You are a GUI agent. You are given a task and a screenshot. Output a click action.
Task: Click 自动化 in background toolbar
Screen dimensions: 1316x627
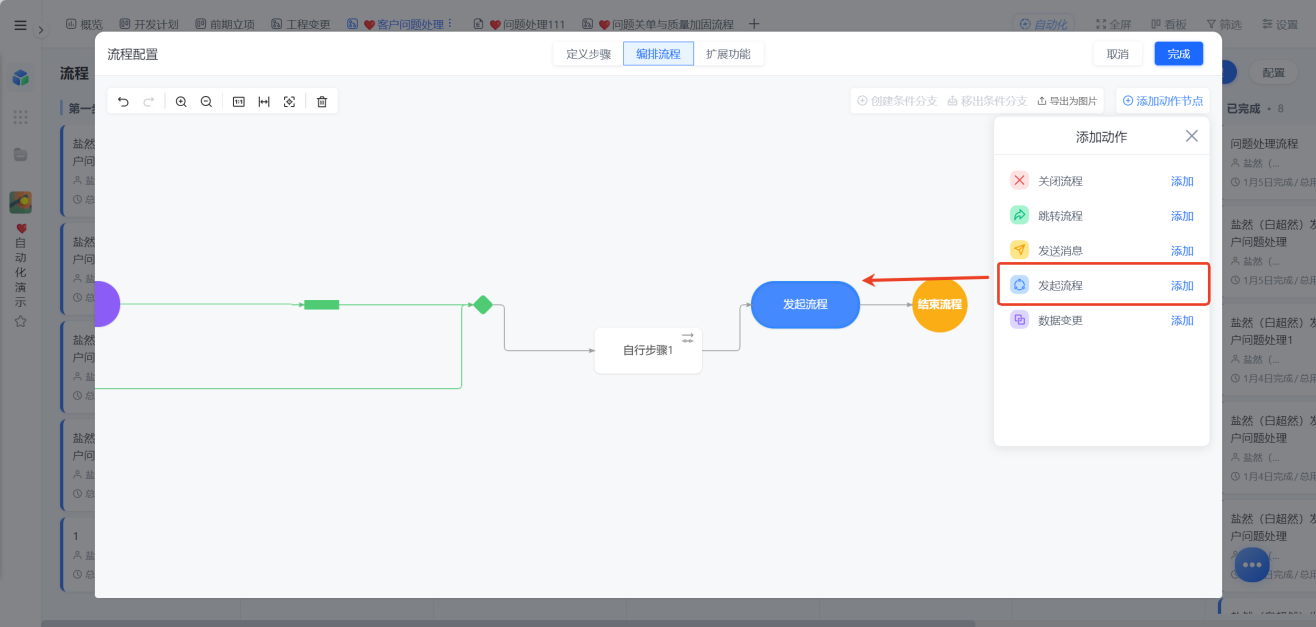(1042, 24)
